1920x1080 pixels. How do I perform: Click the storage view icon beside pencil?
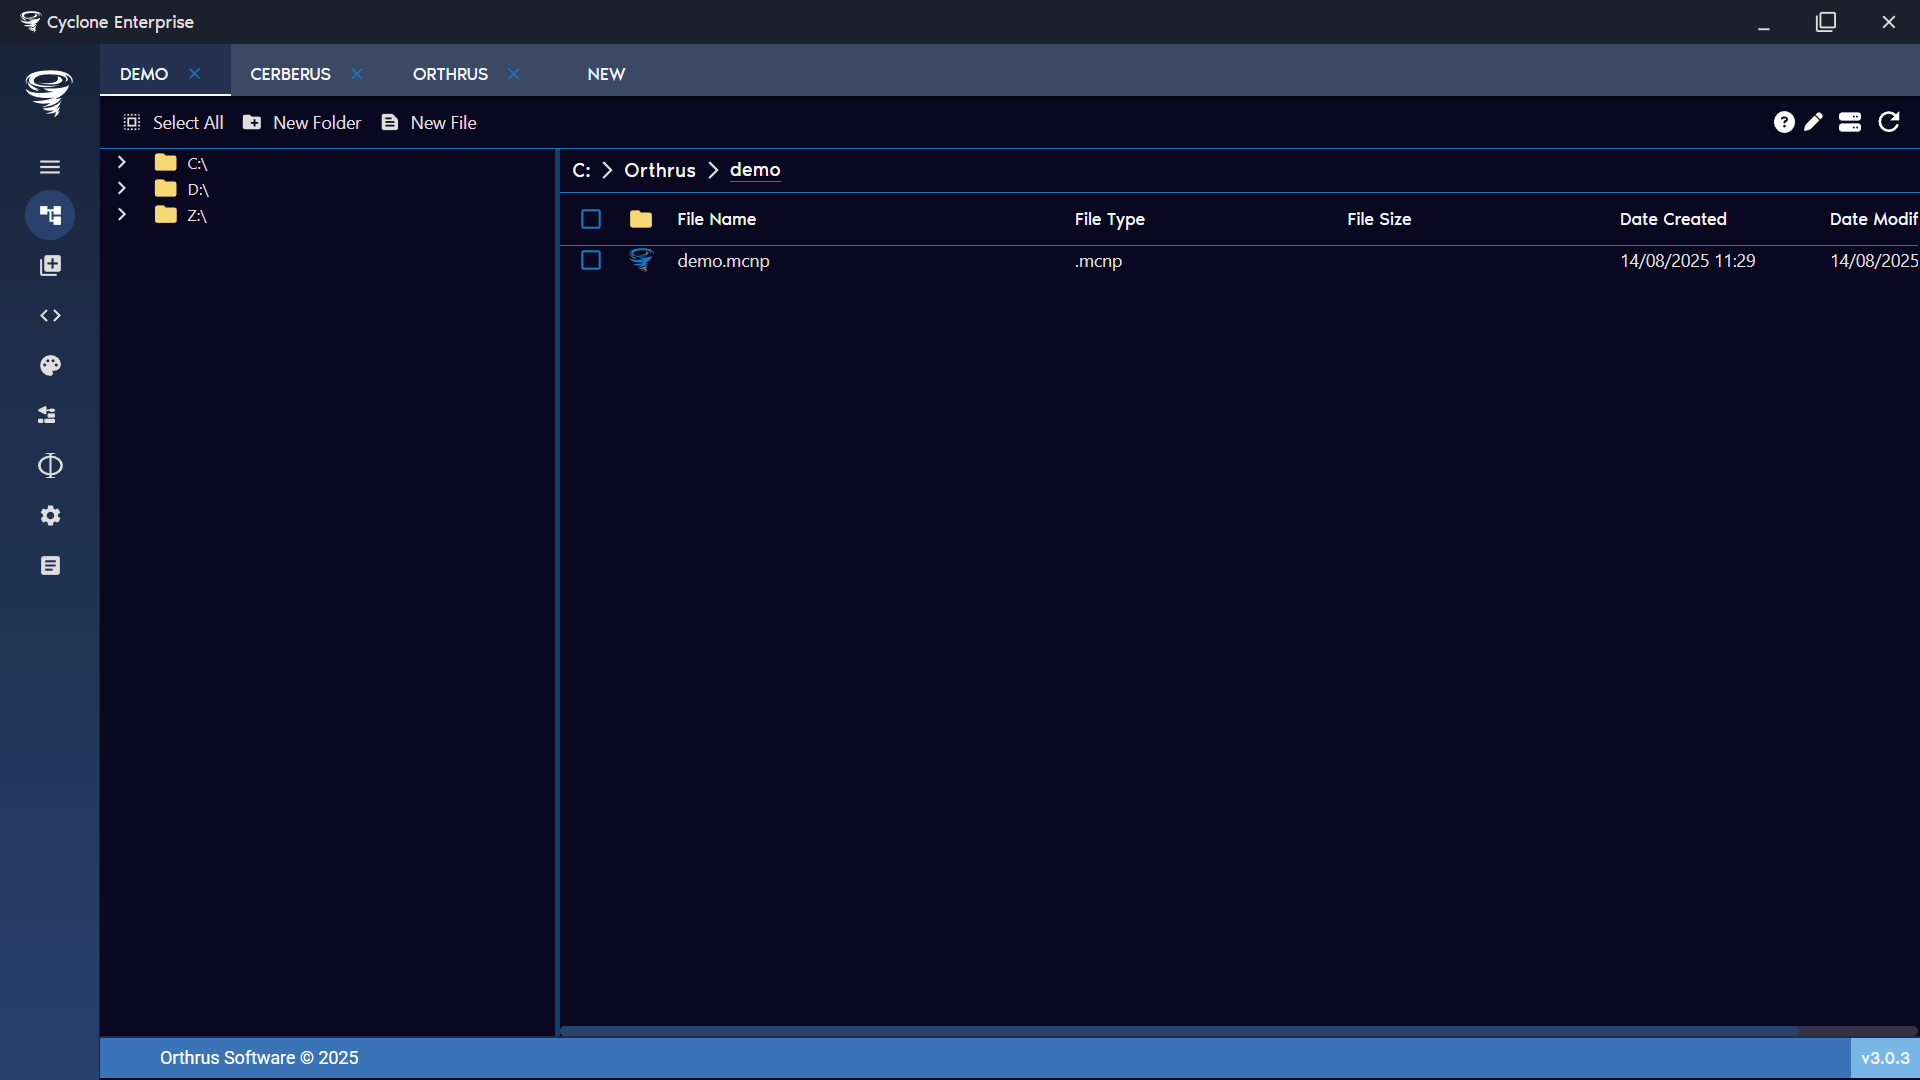point(1850,122)
